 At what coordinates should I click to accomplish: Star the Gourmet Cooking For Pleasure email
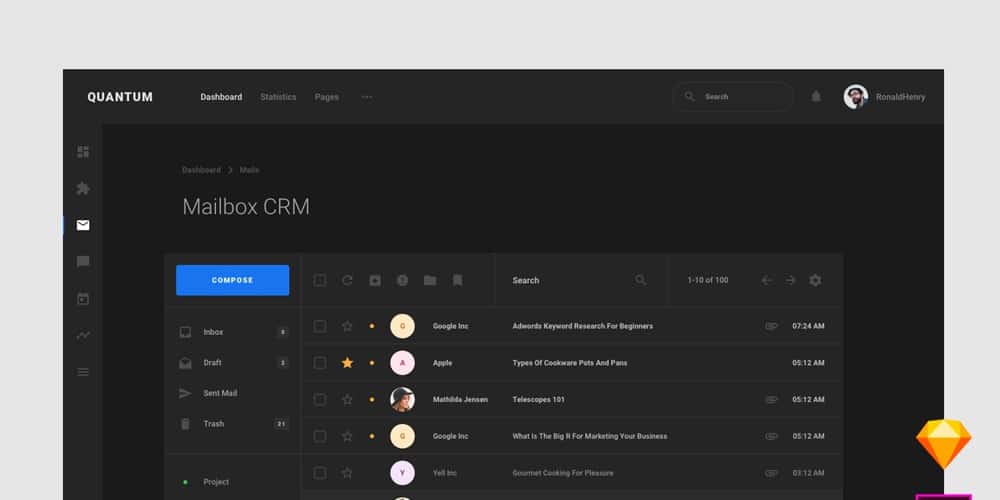(347, 473)
